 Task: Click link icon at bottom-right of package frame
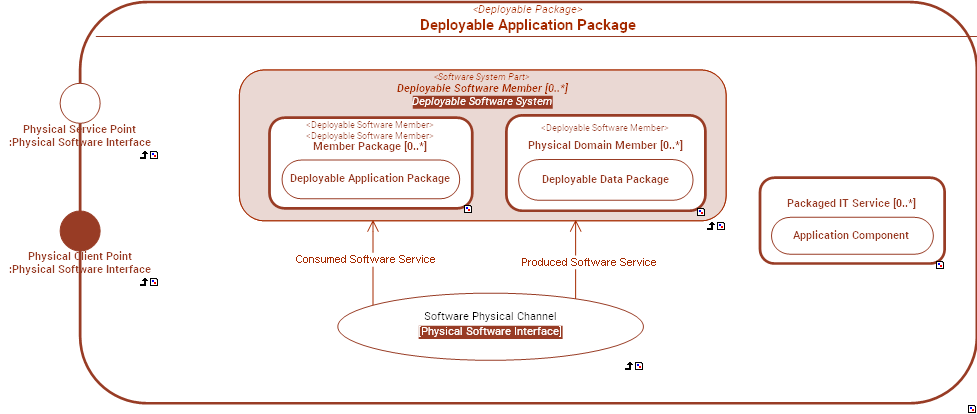click(970, 408)
